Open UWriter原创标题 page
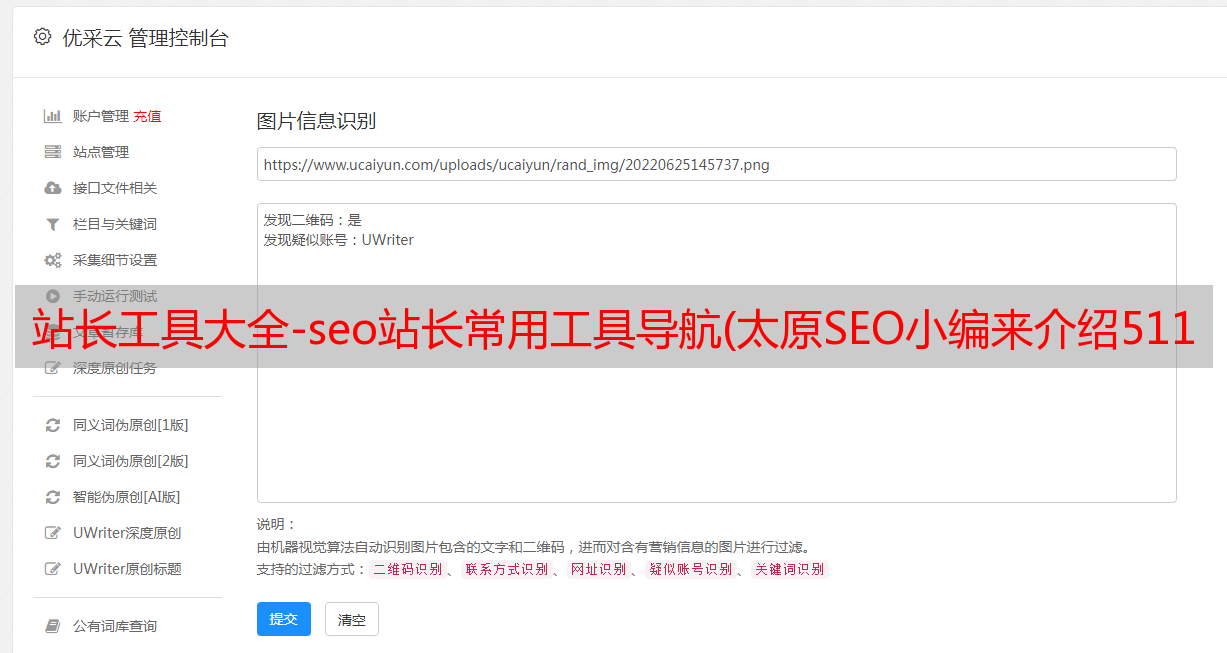This screenshot has height=653, width=1227. pos(127,569)
